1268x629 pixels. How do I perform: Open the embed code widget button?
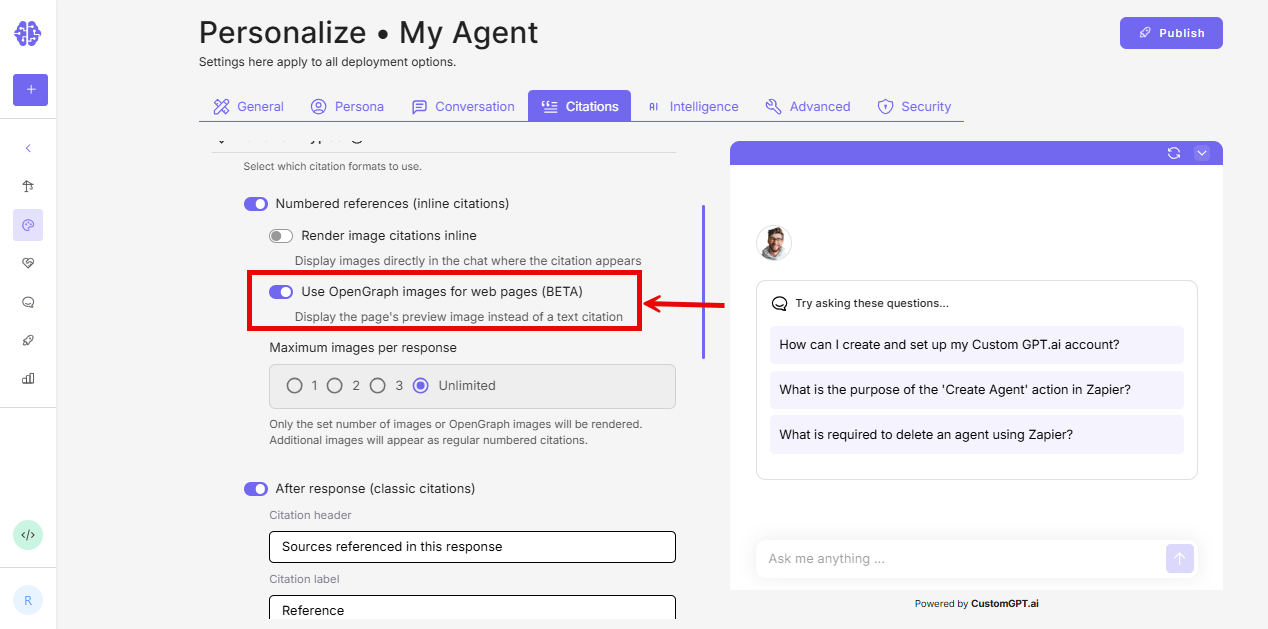coord(28,535)
